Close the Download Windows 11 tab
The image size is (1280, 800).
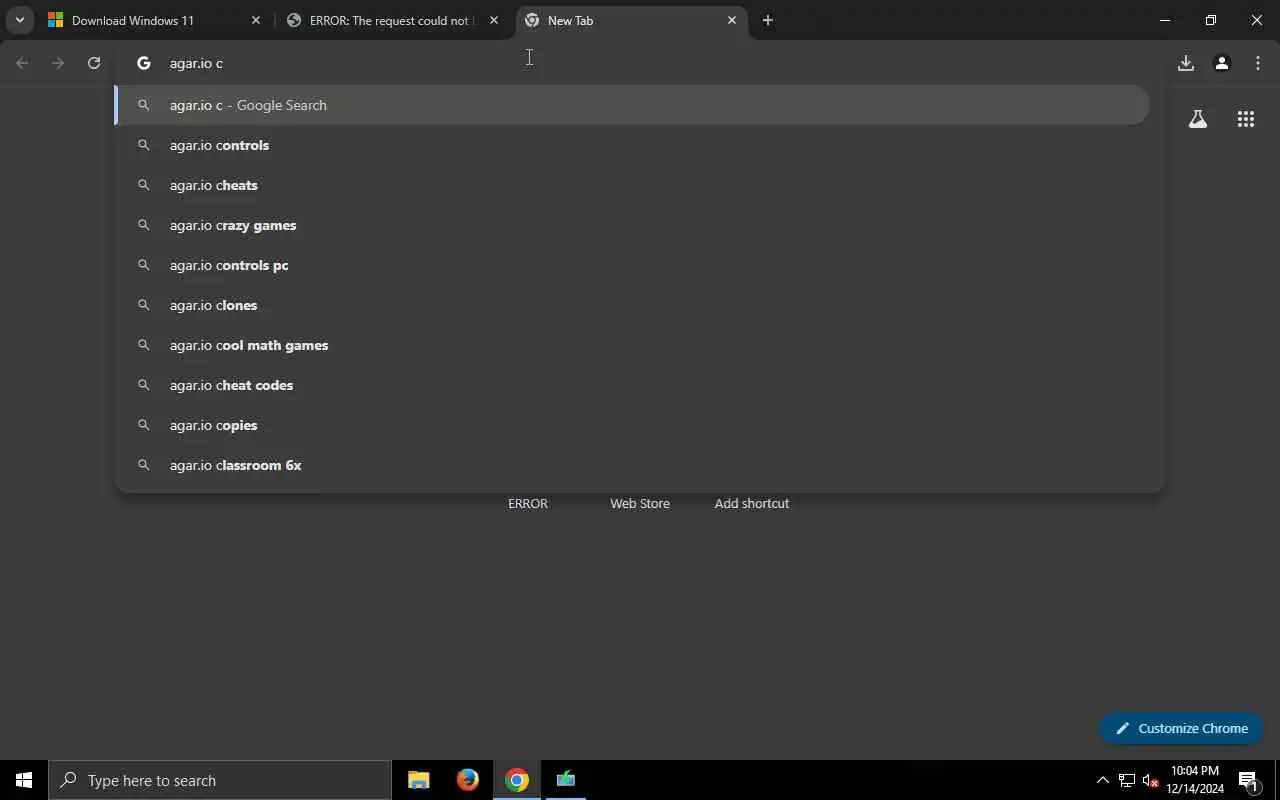256,20
